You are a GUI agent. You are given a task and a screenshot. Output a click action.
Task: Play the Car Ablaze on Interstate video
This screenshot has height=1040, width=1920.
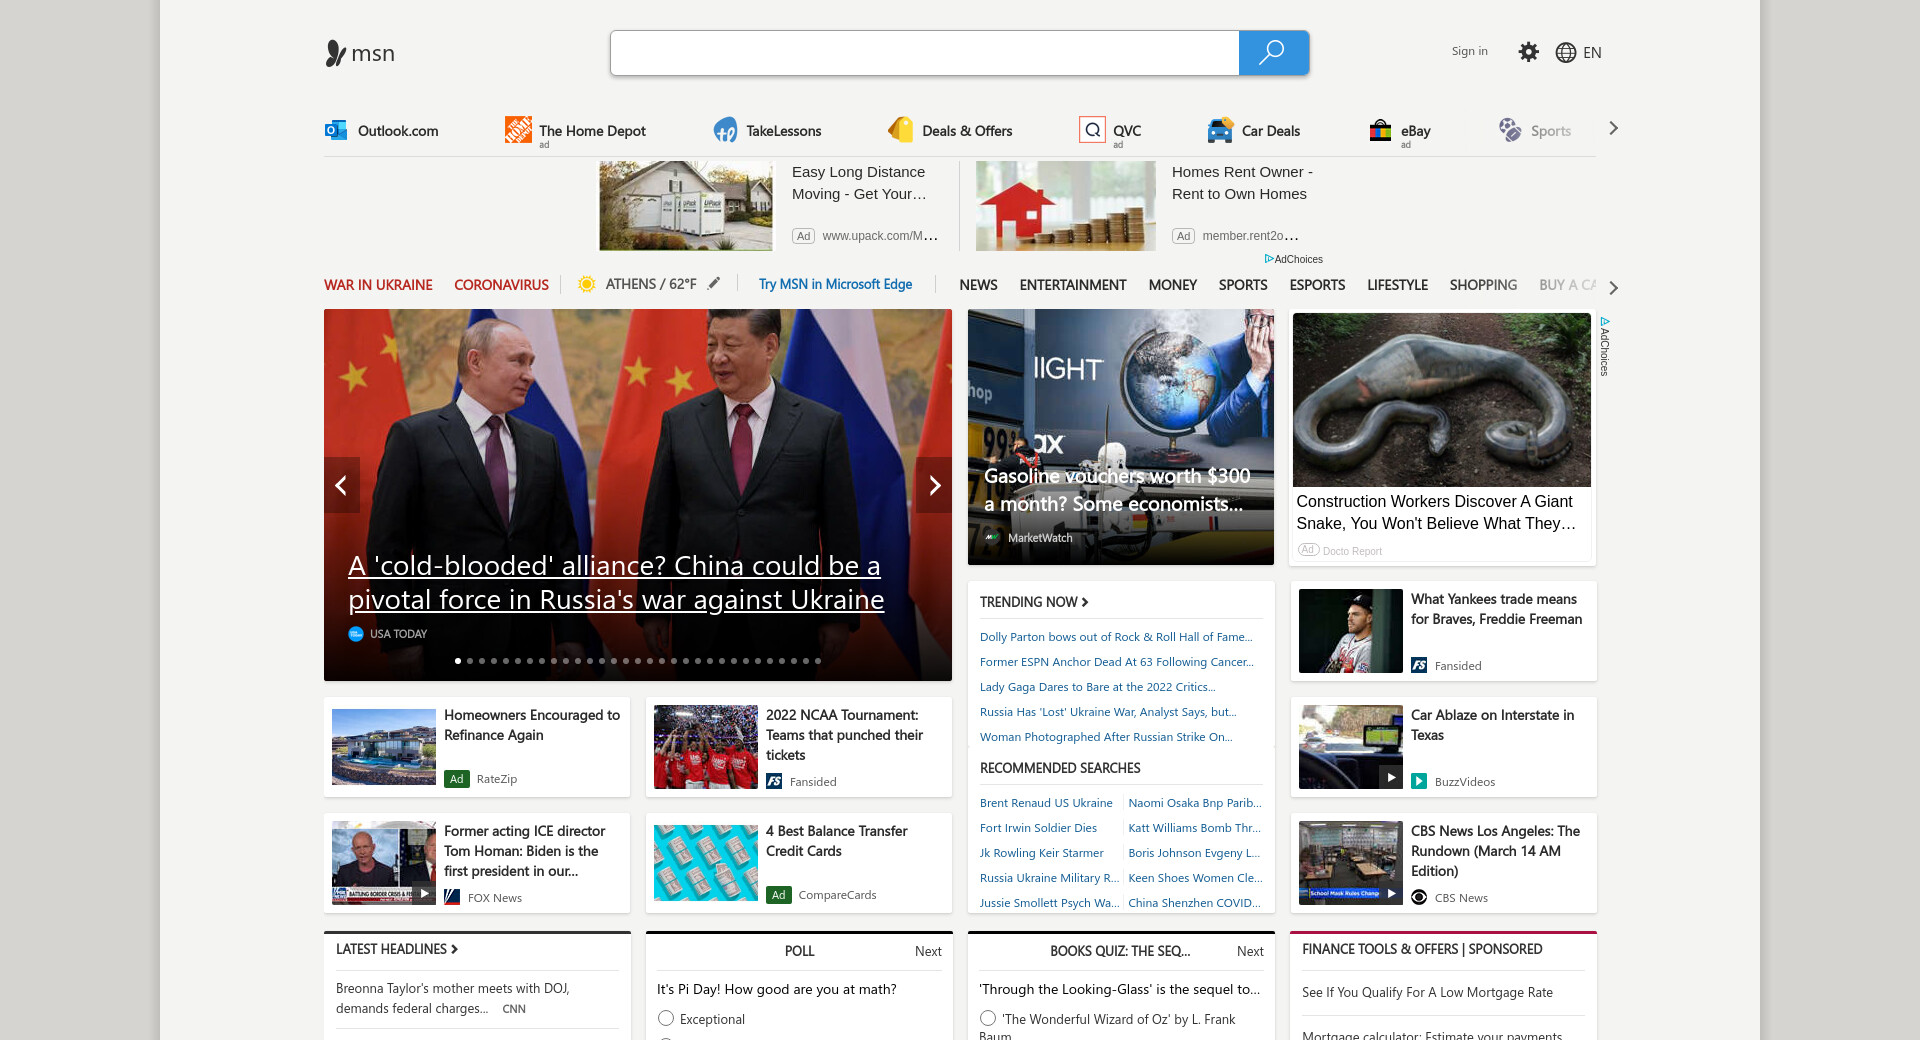[1390, 777]
